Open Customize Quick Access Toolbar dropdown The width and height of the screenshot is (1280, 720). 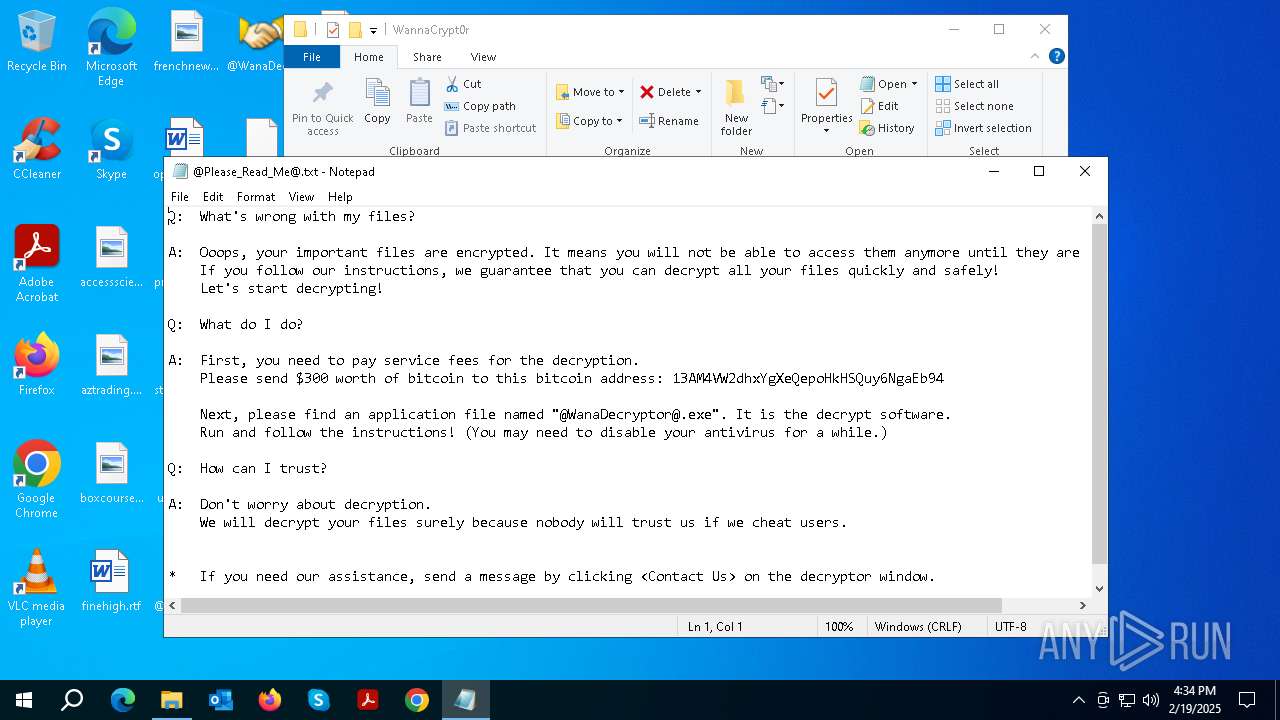coord(374,31)
